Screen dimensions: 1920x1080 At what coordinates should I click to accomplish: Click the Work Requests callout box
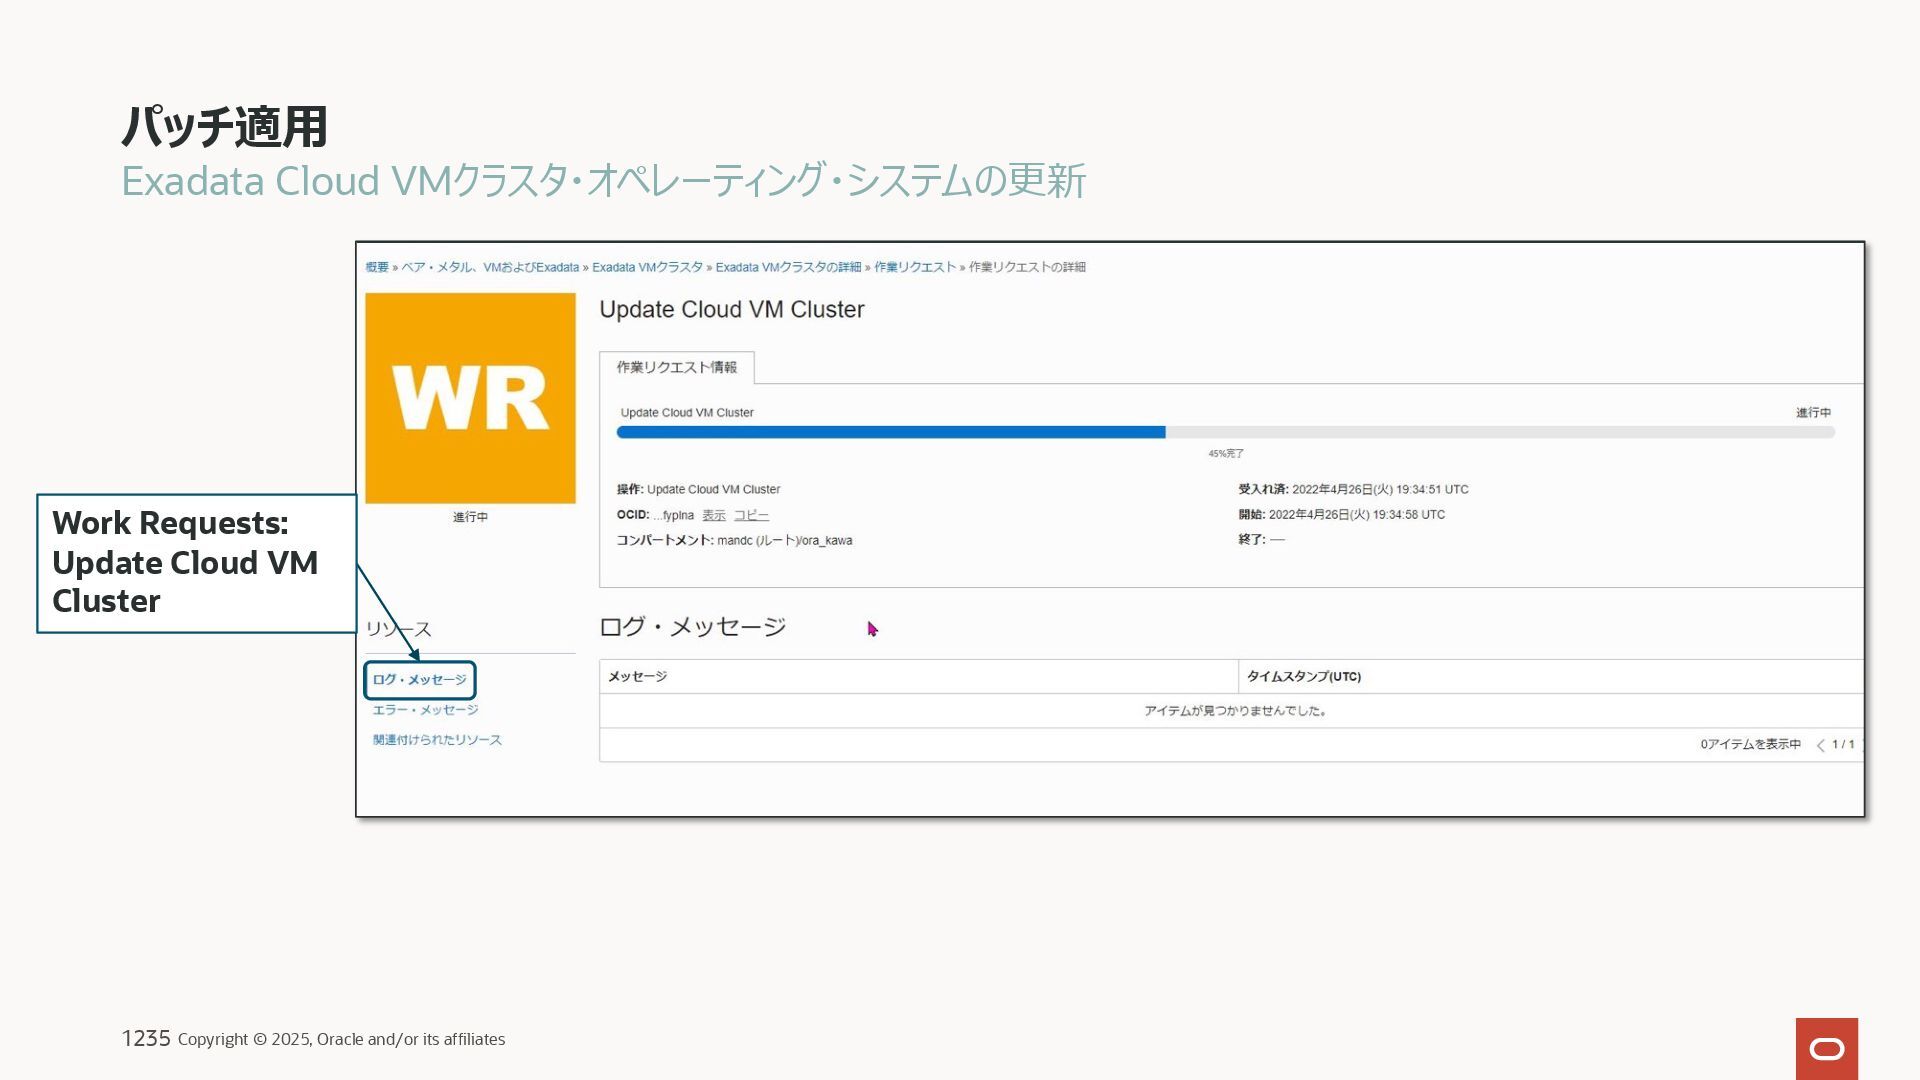pyautogui.click(x=196, y=563)
